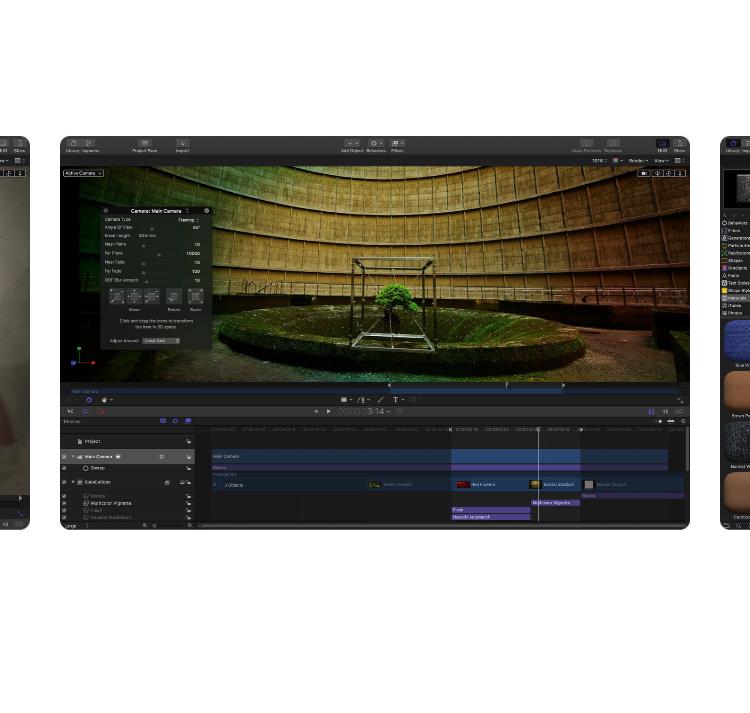
Task: Toggle the Multicolor Vignette checkbox
Action: [64, 503]
